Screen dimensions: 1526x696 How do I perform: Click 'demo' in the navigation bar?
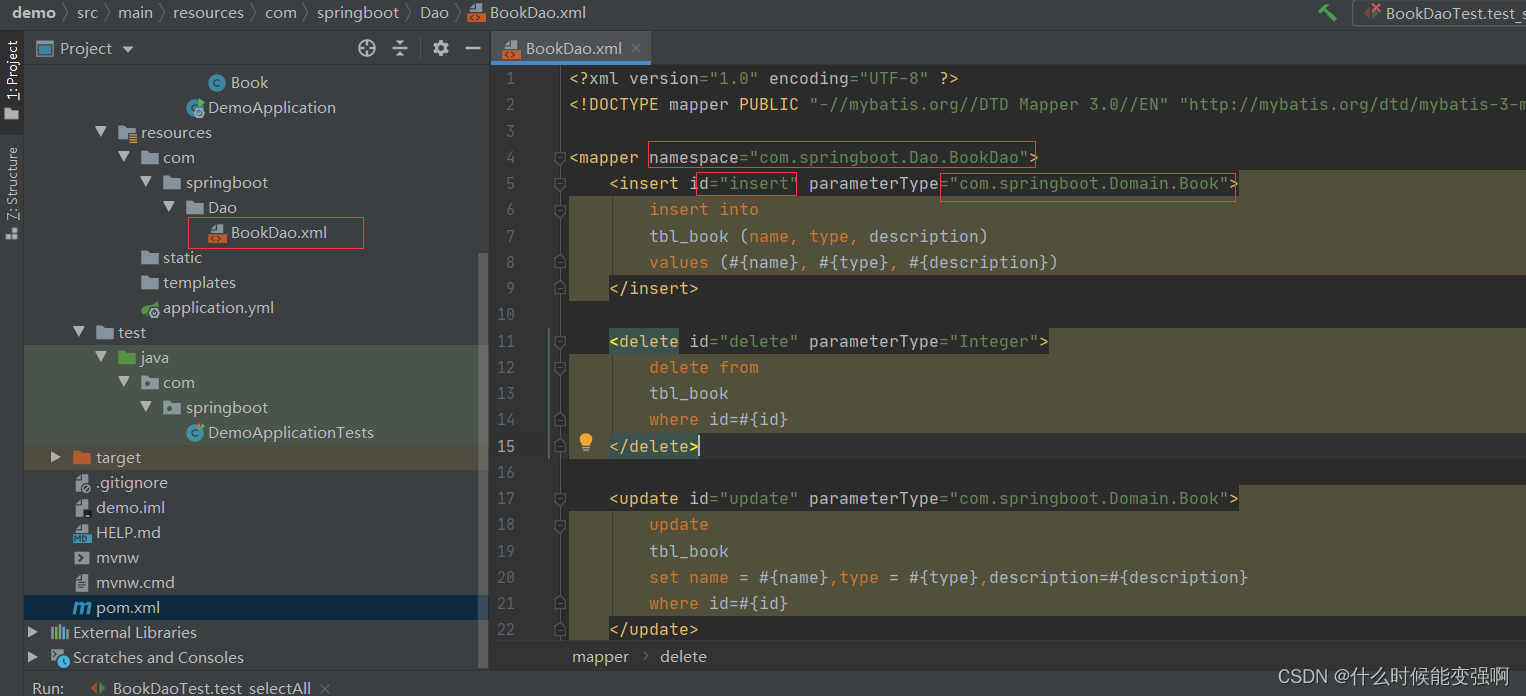(33, 13)
